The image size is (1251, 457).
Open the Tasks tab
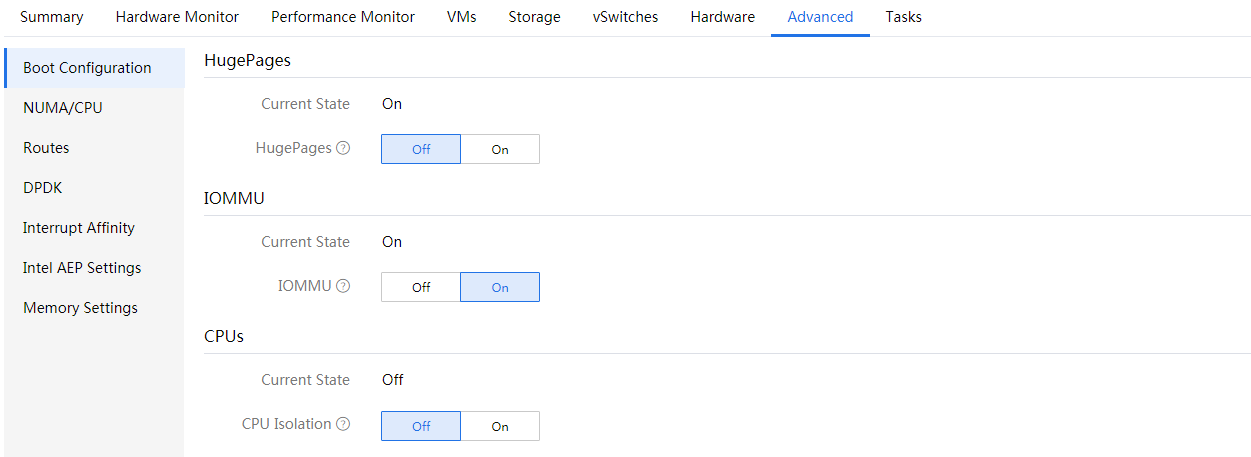point(903,17)
